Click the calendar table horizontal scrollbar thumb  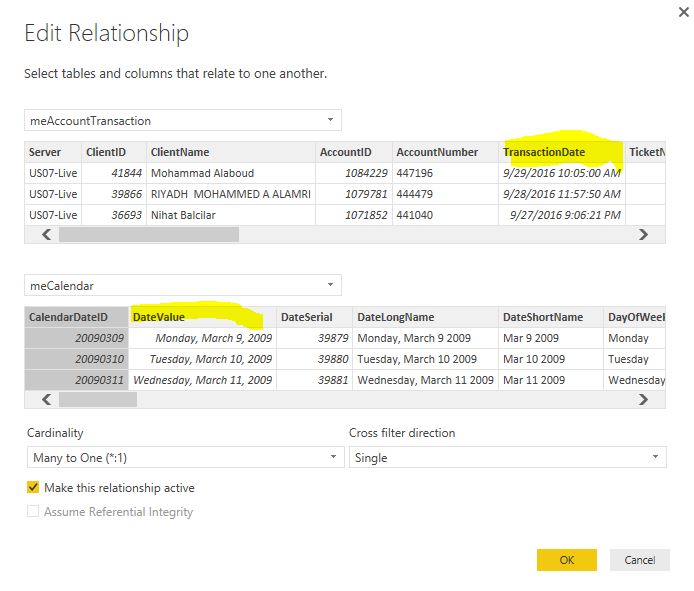(x=98, y=399)
